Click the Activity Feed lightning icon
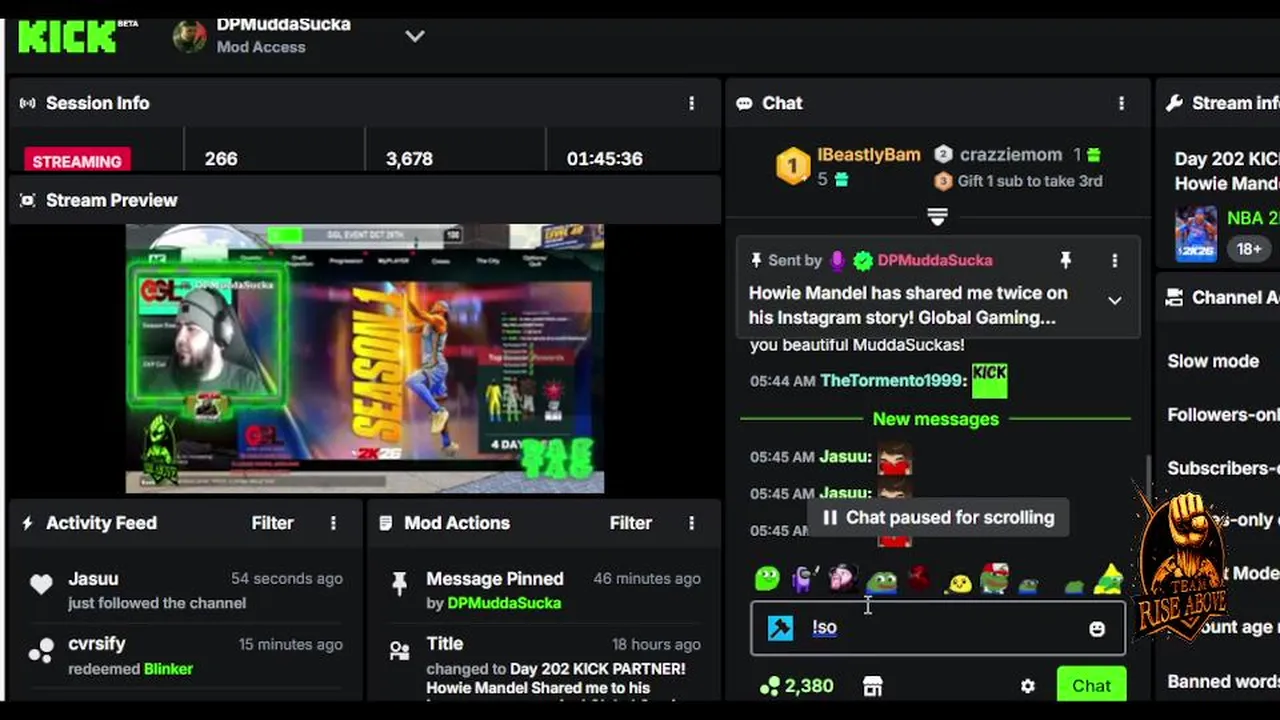This screenshot has width=1280, height=720. pyautogui.click(x=28, y=523)
